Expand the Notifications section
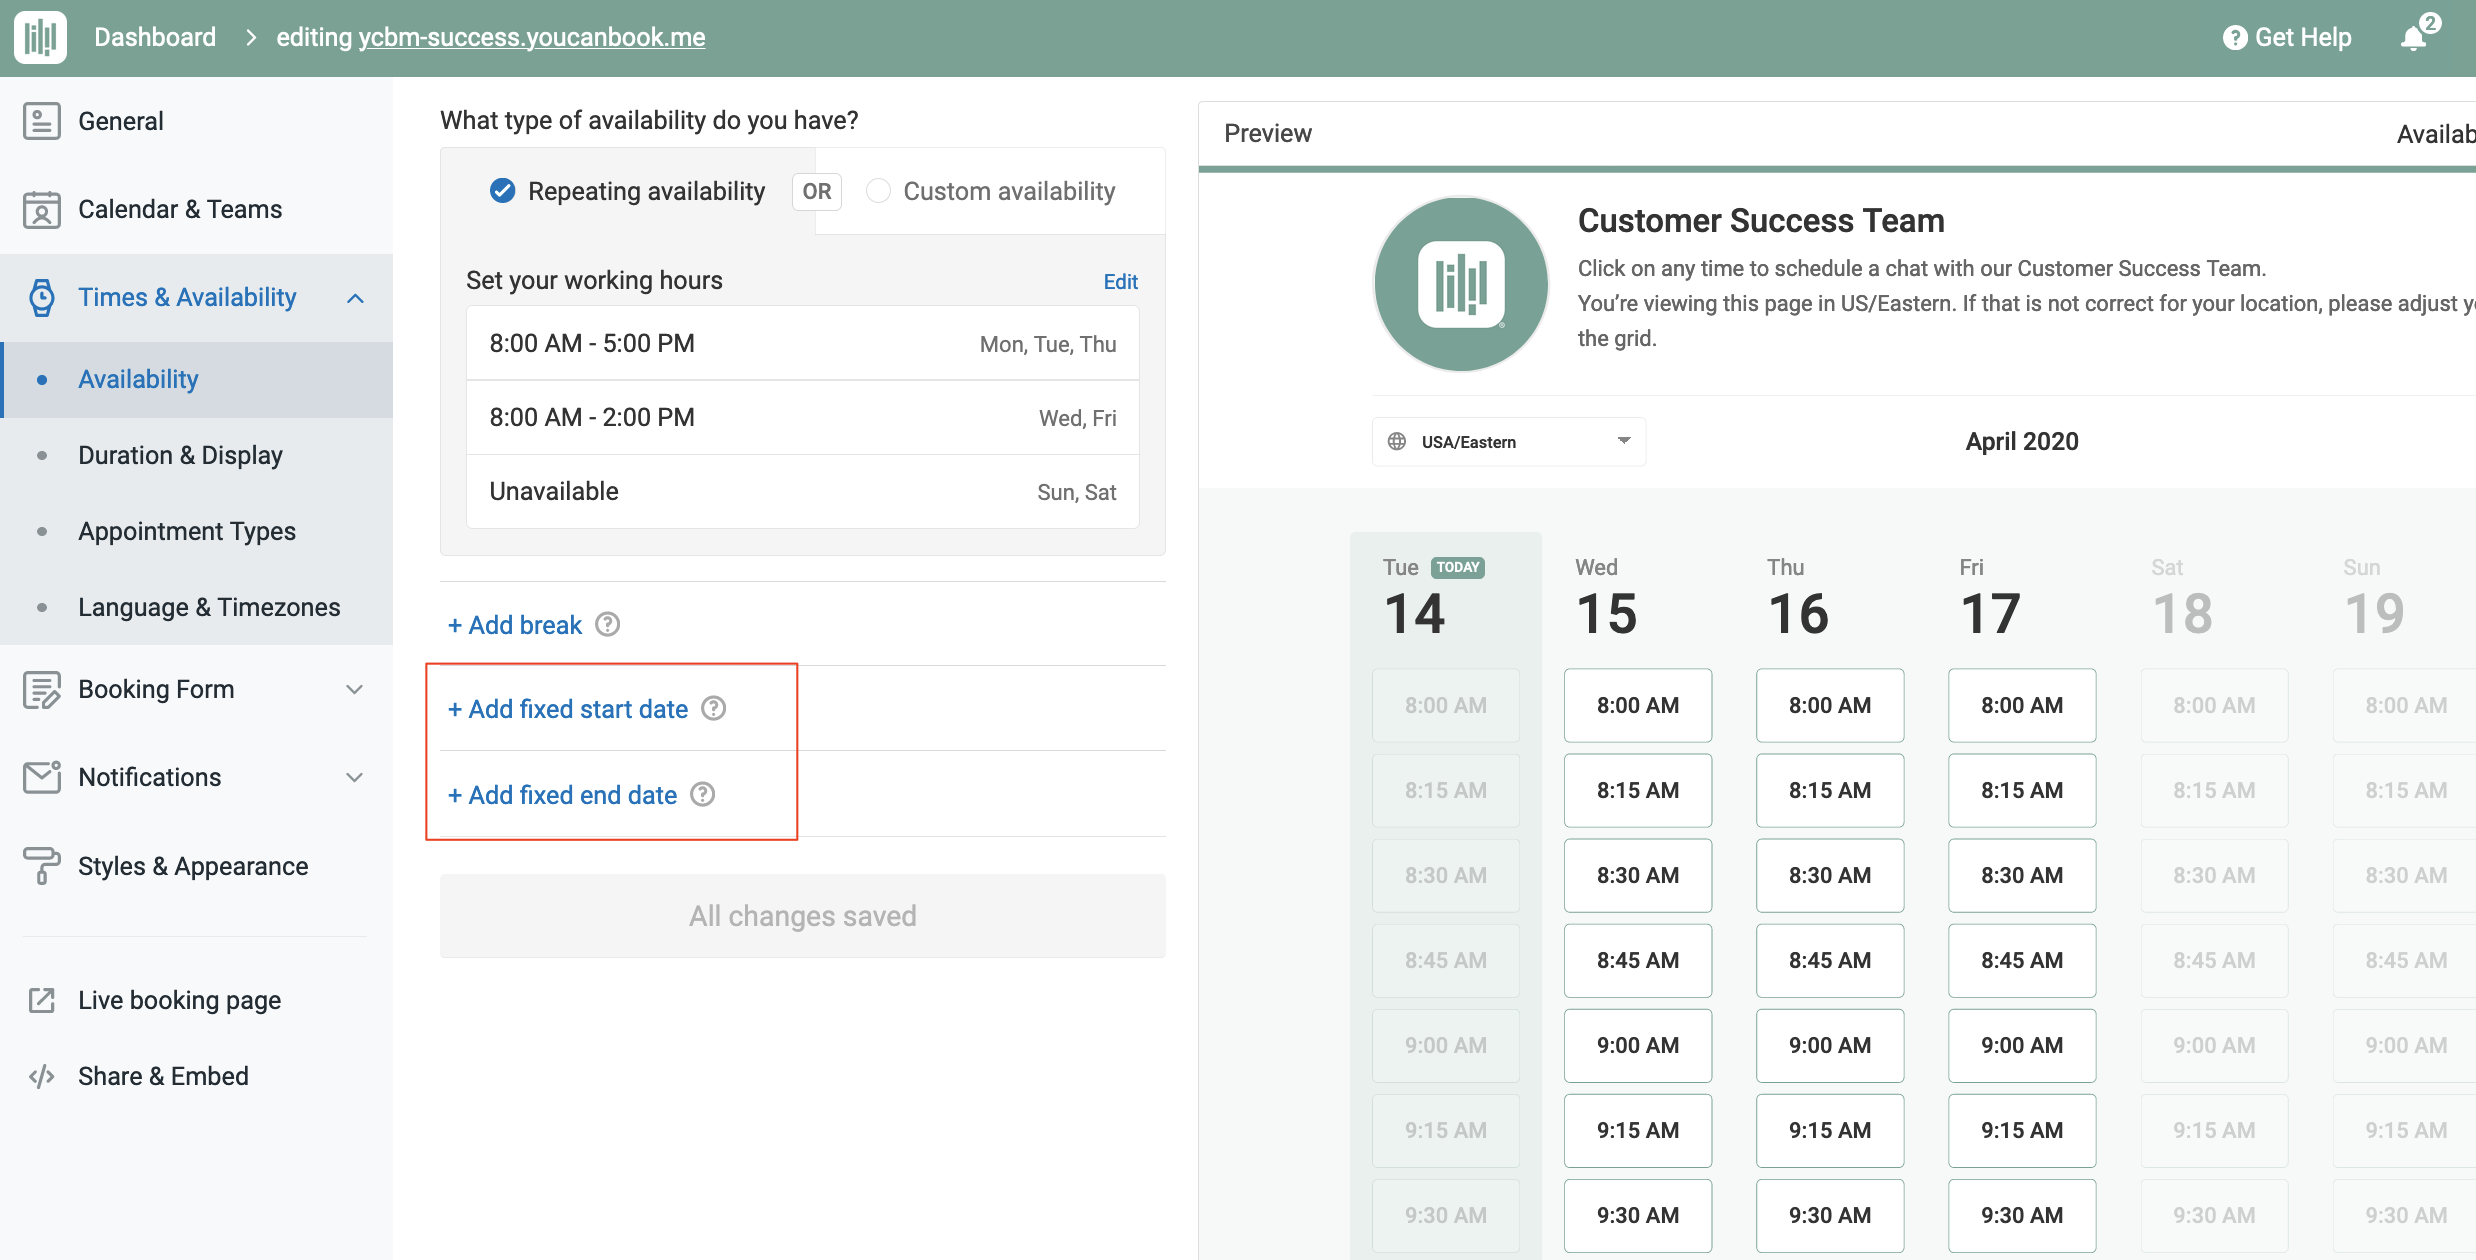The image size is (2476, 1260). [354, 777]
